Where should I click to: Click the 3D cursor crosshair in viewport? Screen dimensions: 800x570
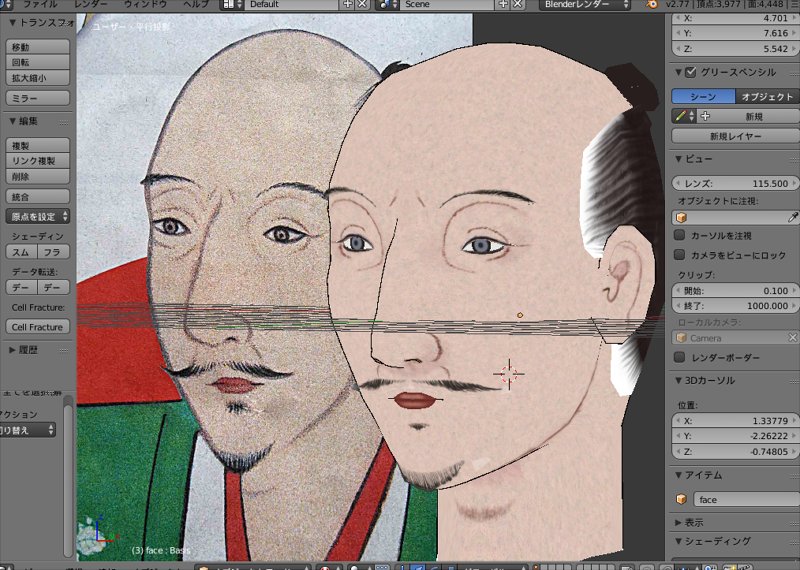coord(509,374)
